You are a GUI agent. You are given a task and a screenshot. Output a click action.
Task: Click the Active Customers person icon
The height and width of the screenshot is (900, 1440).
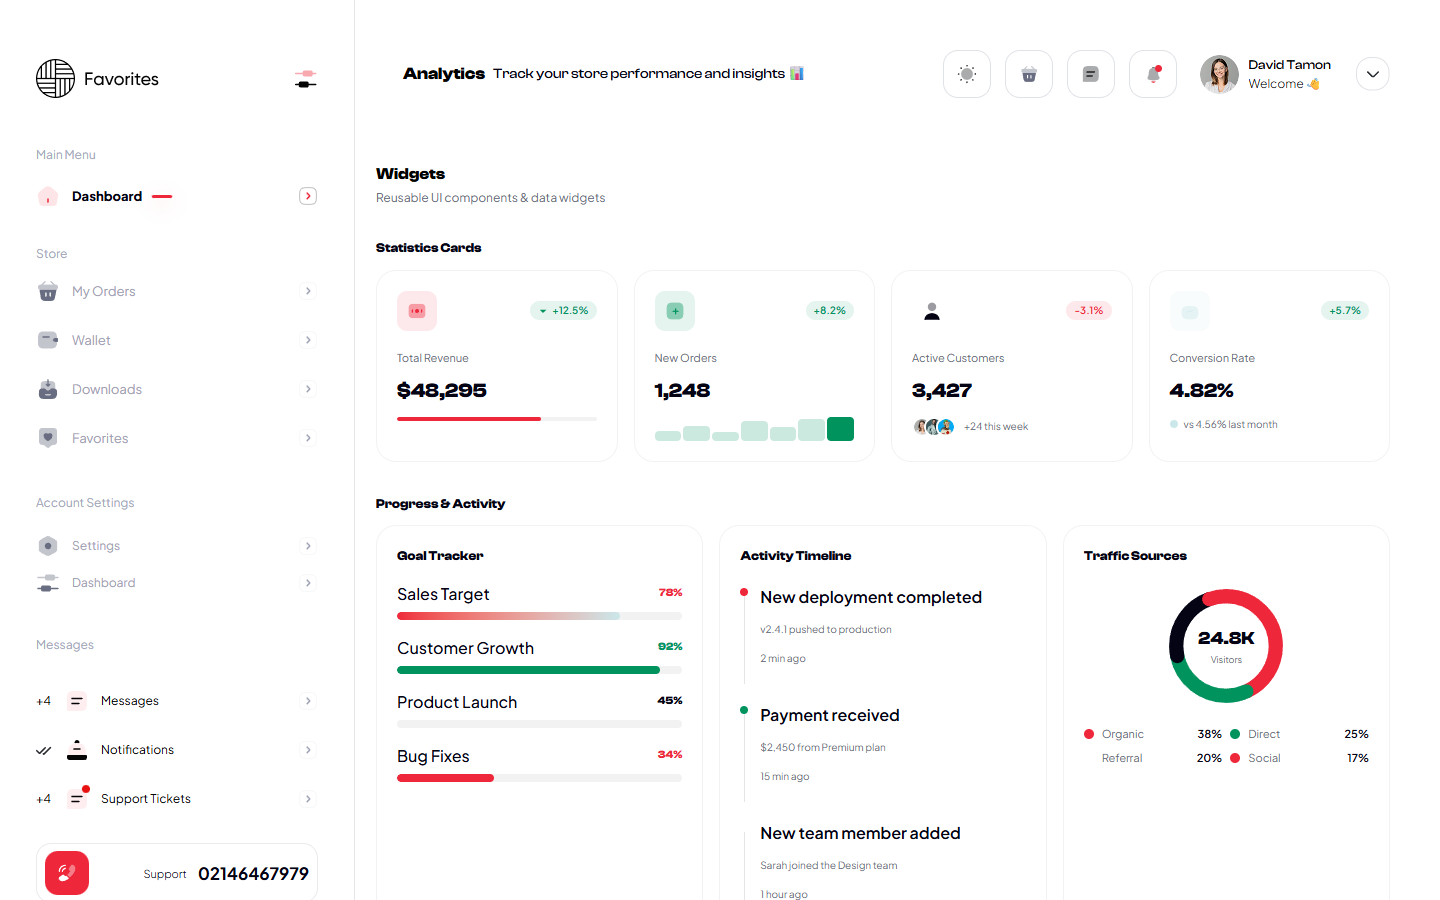click(x=932, y=311)
